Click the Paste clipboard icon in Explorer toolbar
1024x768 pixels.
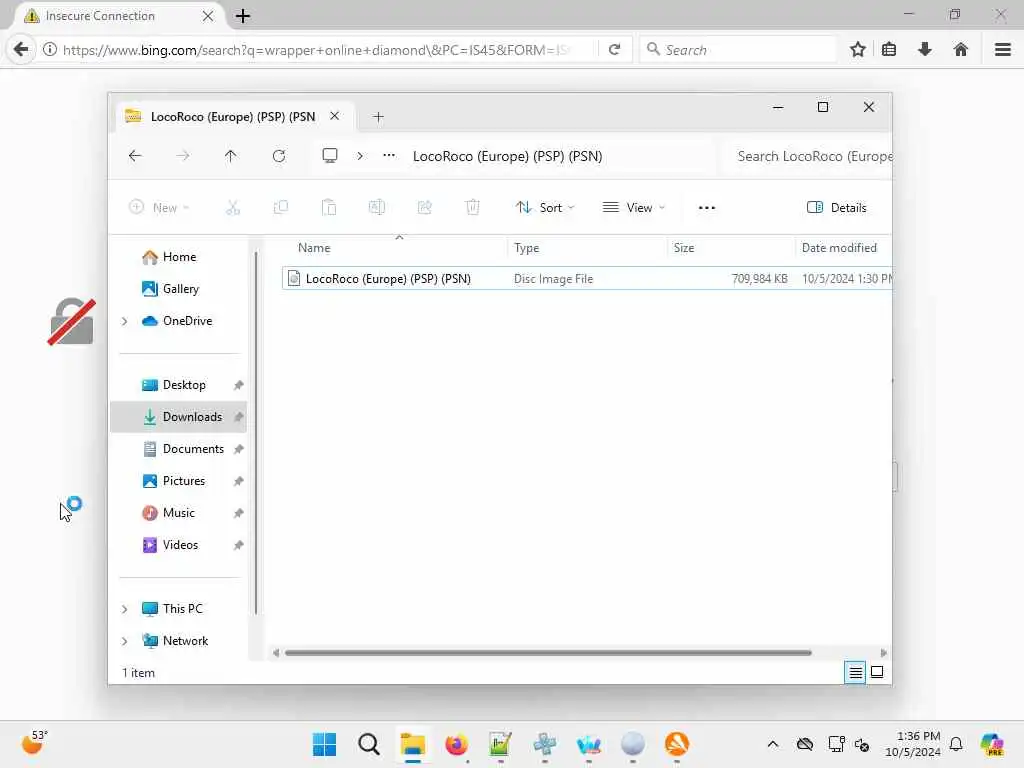click(329, 208)
